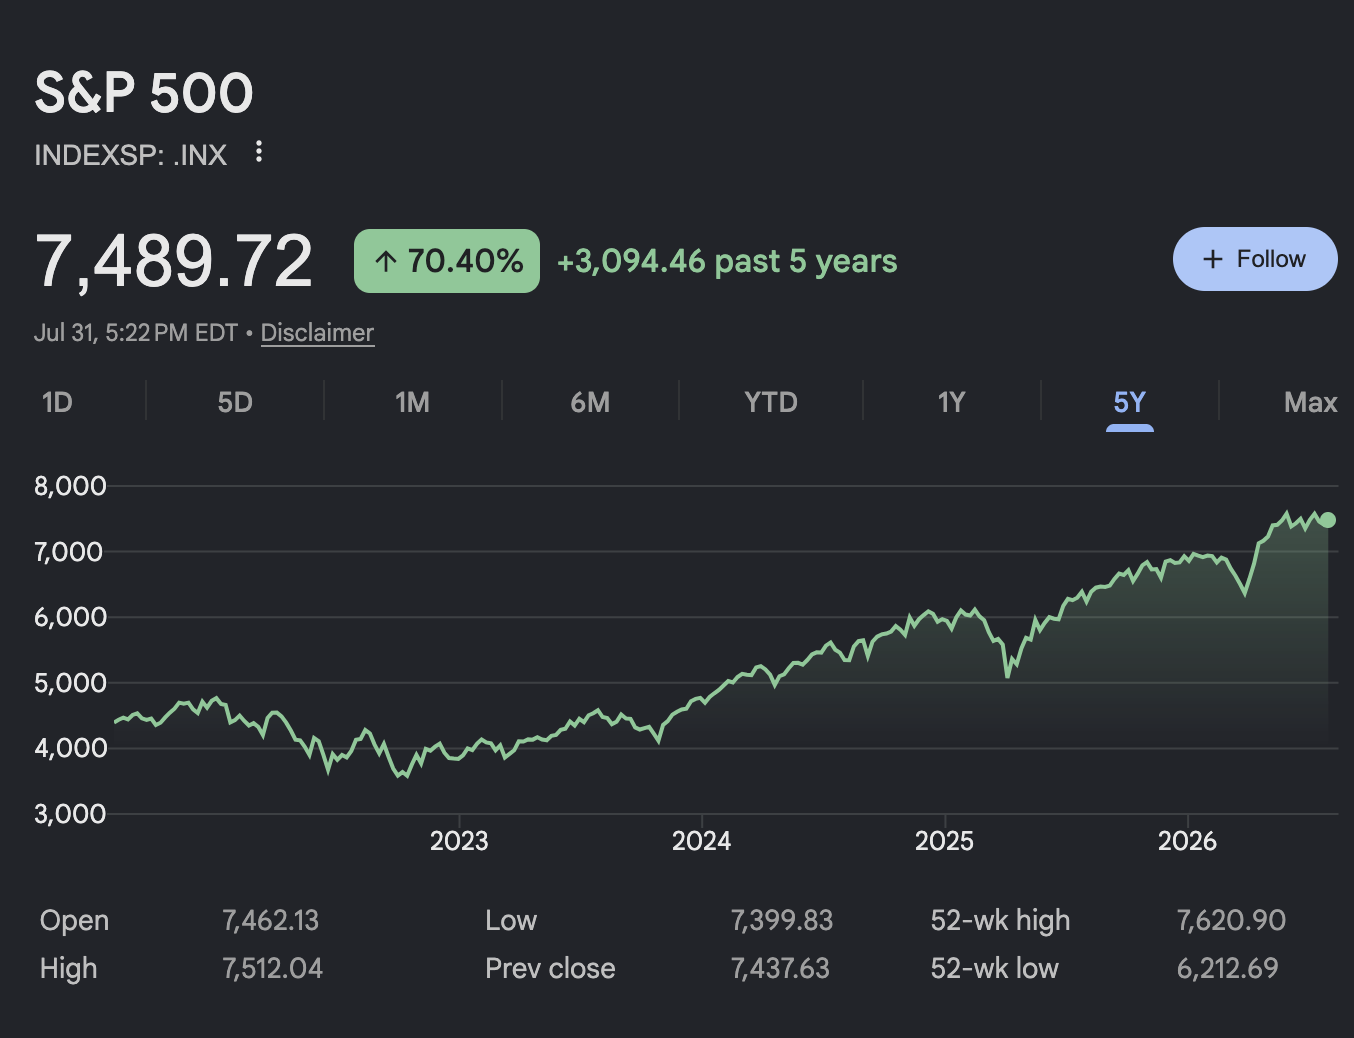Click the green up-arrow percentage badge
1354x1038 pixels.
pyautogui.click(x=447, y=261)
